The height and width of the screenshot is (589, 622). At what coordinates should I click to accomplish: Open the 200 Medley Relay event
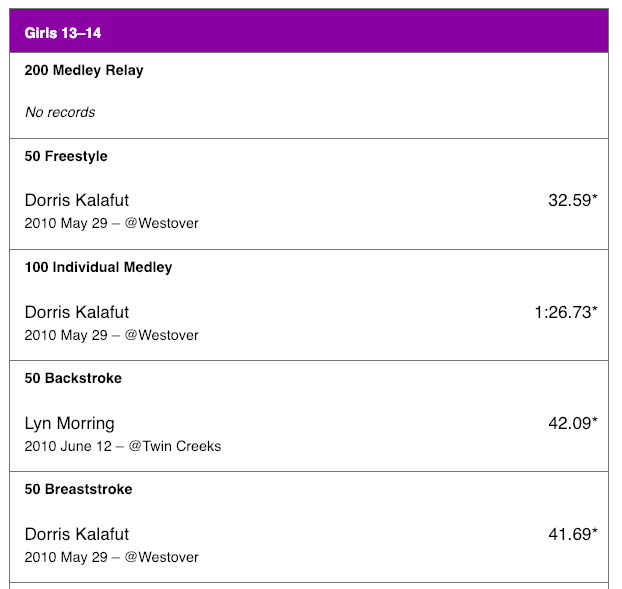[x=84, y=71]
